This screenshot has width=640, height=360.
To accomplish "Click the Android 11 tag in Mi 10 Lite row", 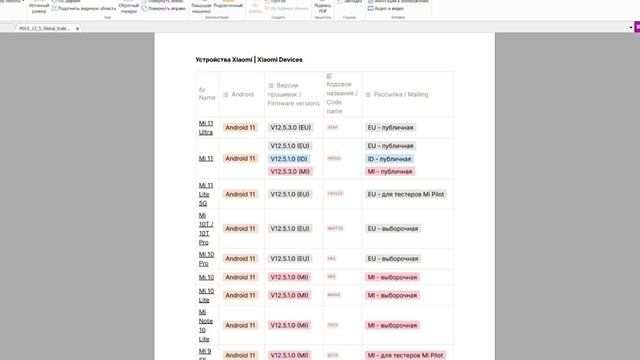I will tap(240, 295).
